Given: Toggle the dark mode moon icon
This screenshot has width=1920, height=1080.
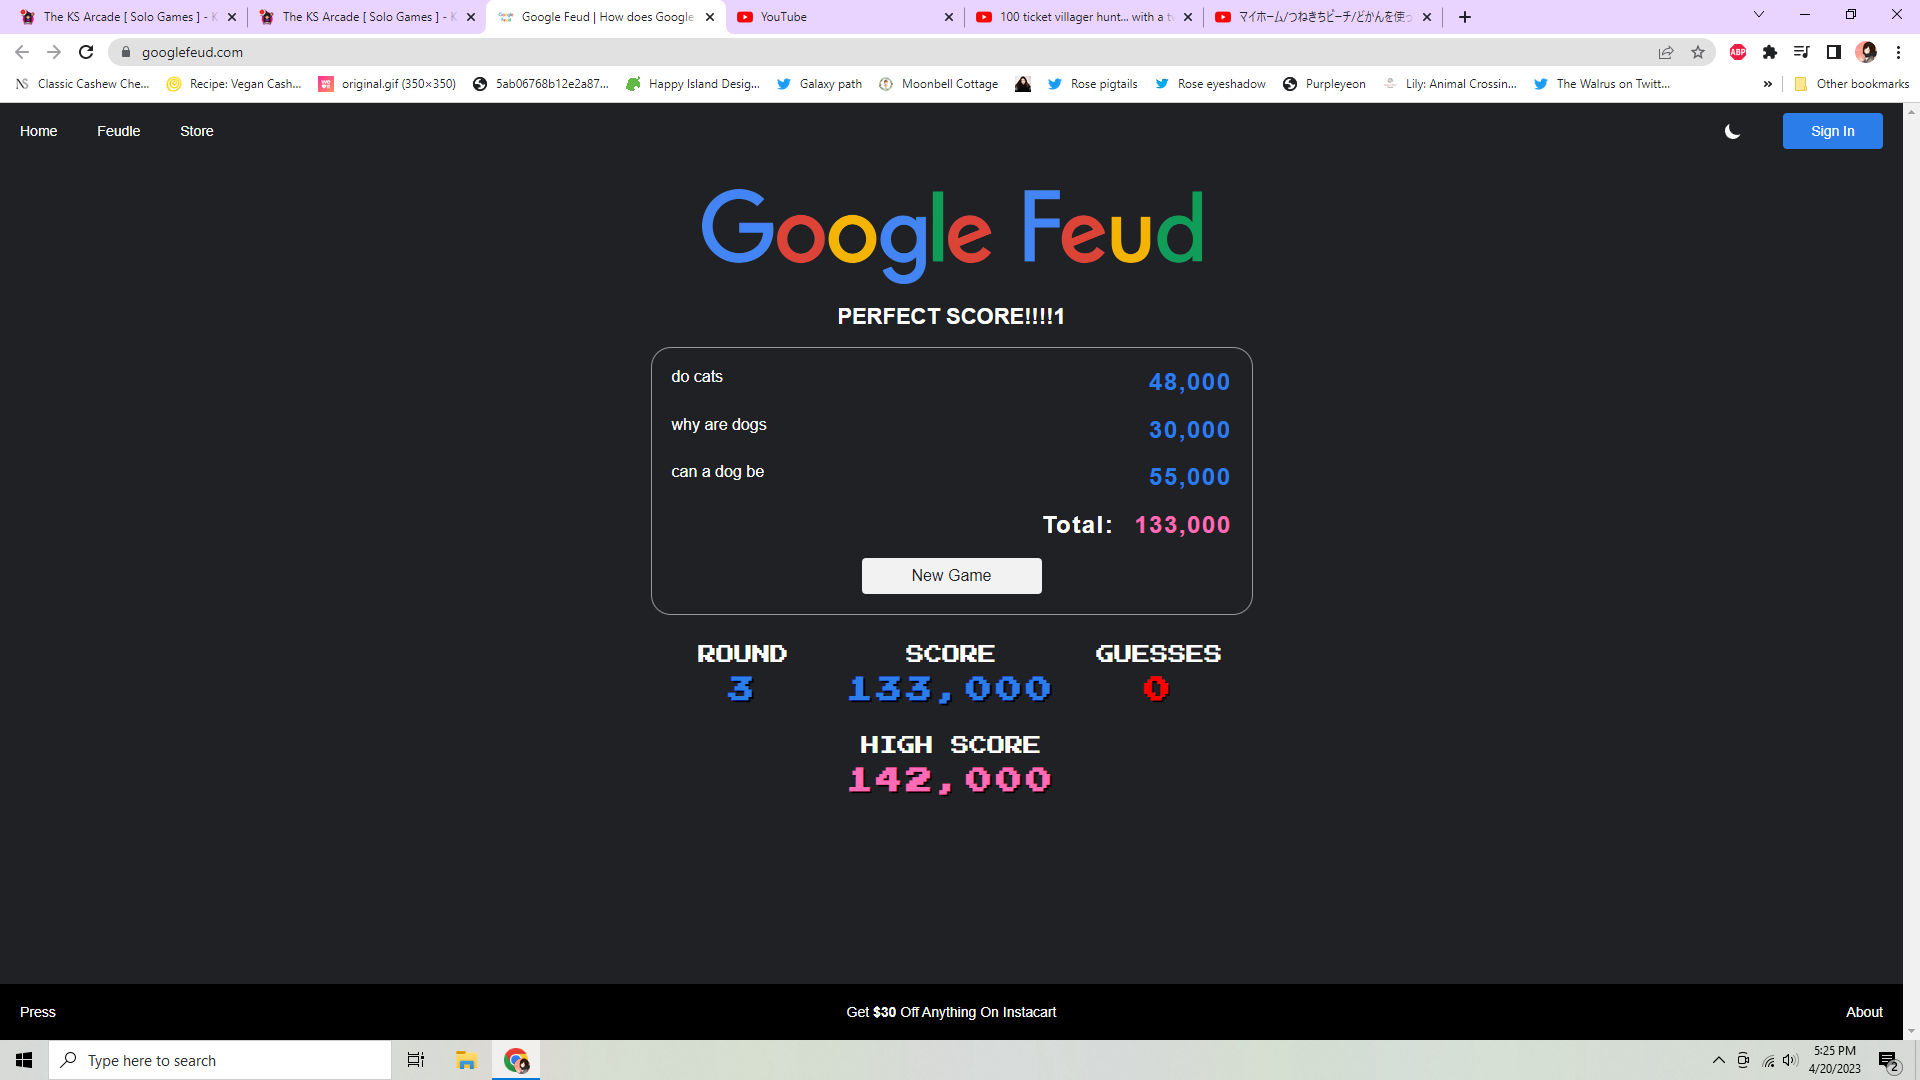Looking at the screenshot, I should [x=1733, y=131].
